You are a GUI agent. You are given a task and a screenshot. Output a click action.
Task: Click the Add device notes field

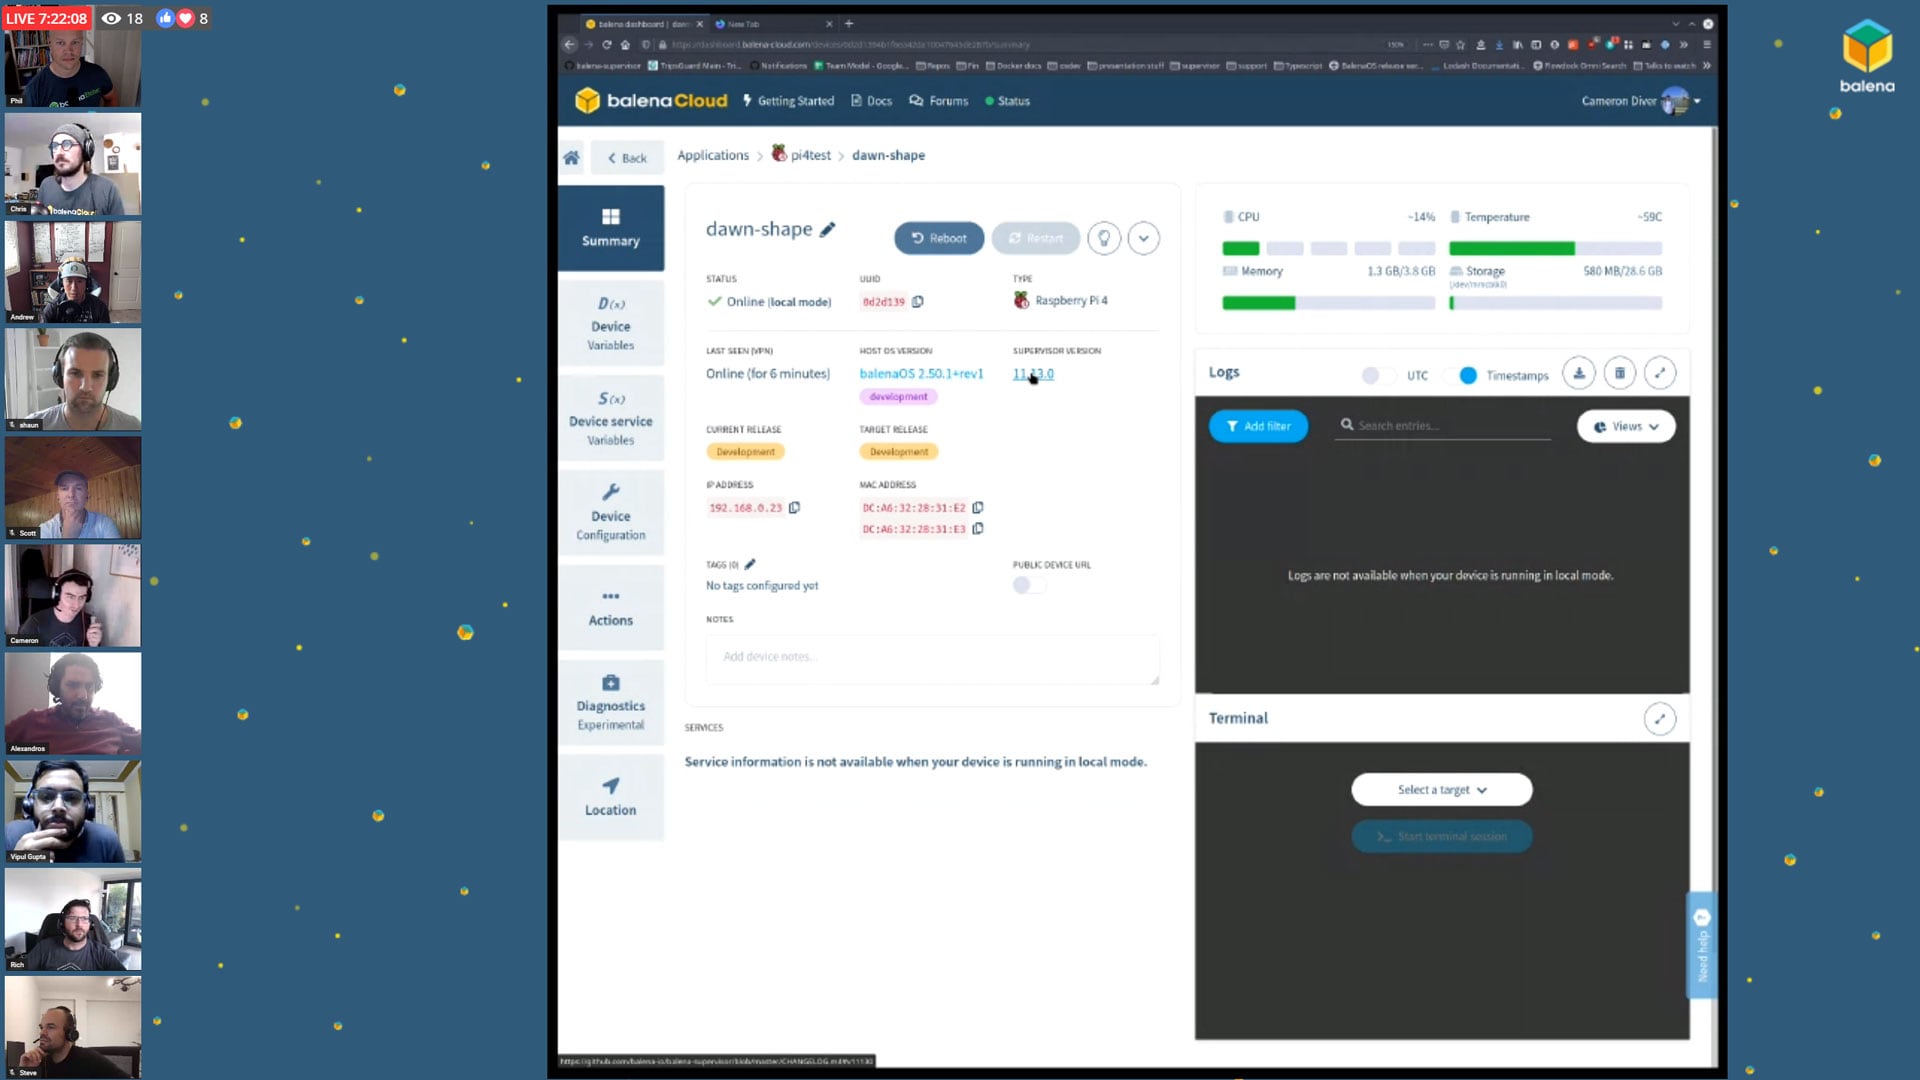pos(931,657)
